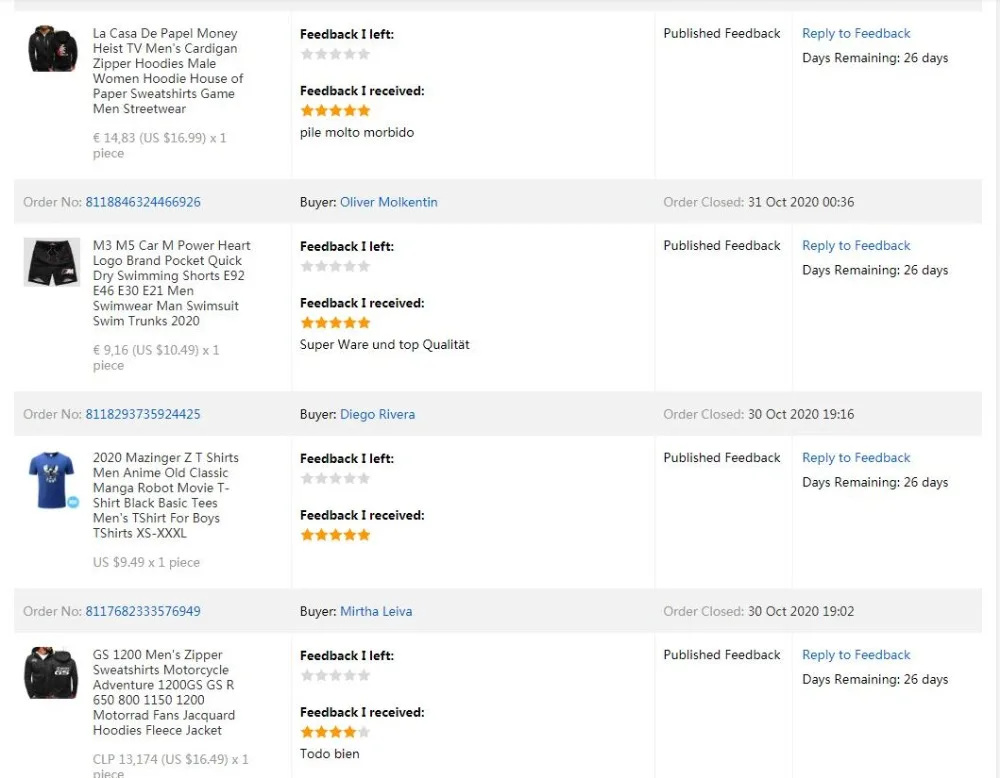Click gold received stars for the Mazinger Z shirt
This screenshot has width=1000, height=778.
[x=335, y=535]
